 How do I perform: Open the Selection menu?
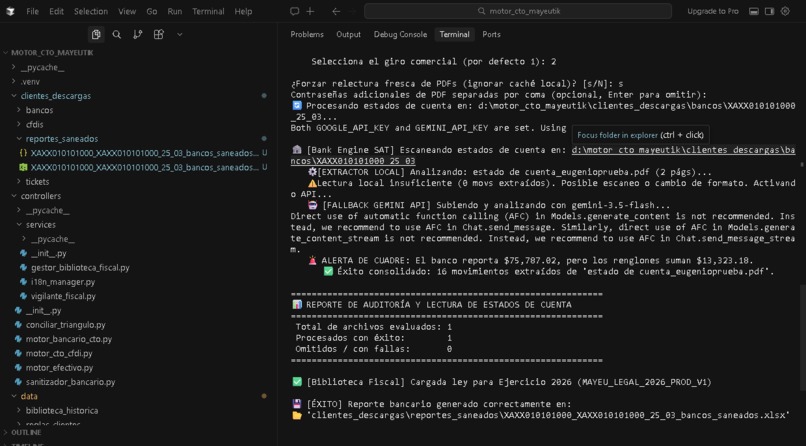90,11
